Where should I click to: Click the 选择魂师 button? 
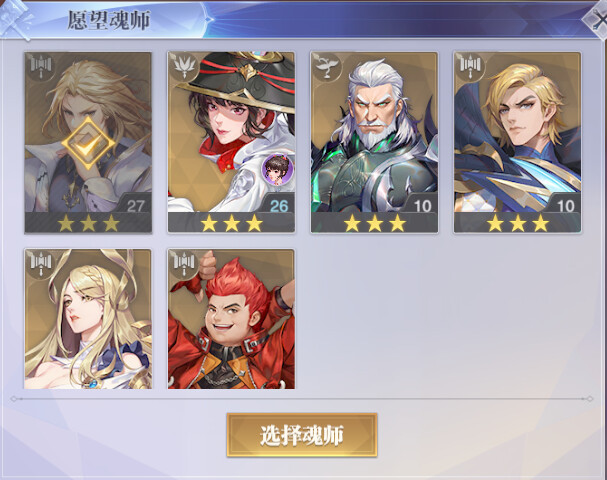(302, 435)
